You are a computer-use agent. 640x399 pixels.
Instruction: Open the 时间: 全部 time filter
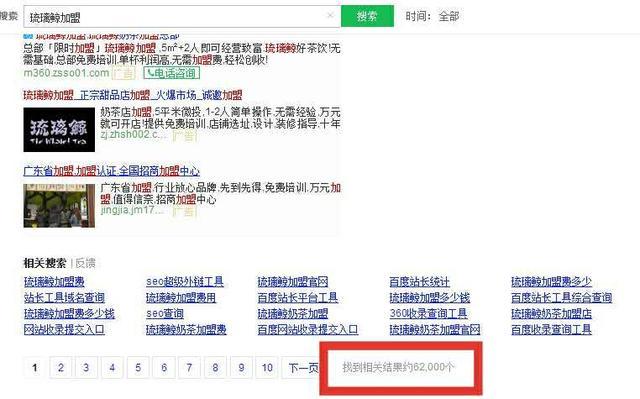coord(432,16)
